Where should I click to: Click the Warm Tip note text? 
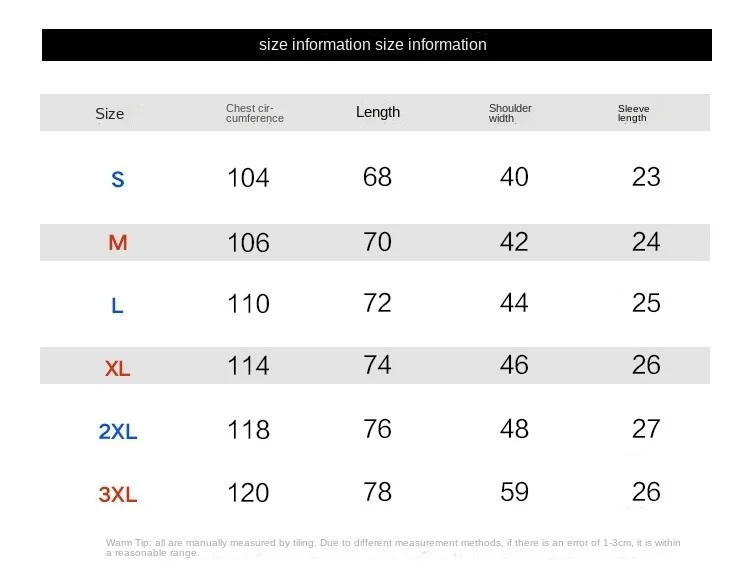click(393, 547)
